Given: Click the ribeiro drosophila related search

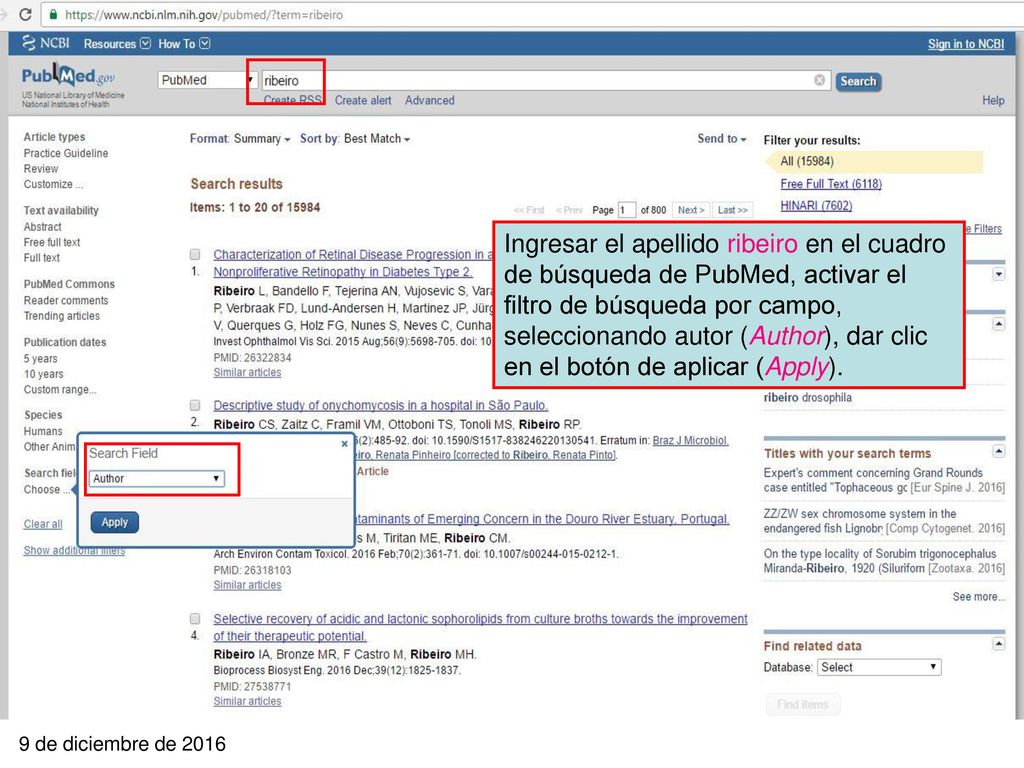Looking at the screenshot, I should [x=807, y=398].
